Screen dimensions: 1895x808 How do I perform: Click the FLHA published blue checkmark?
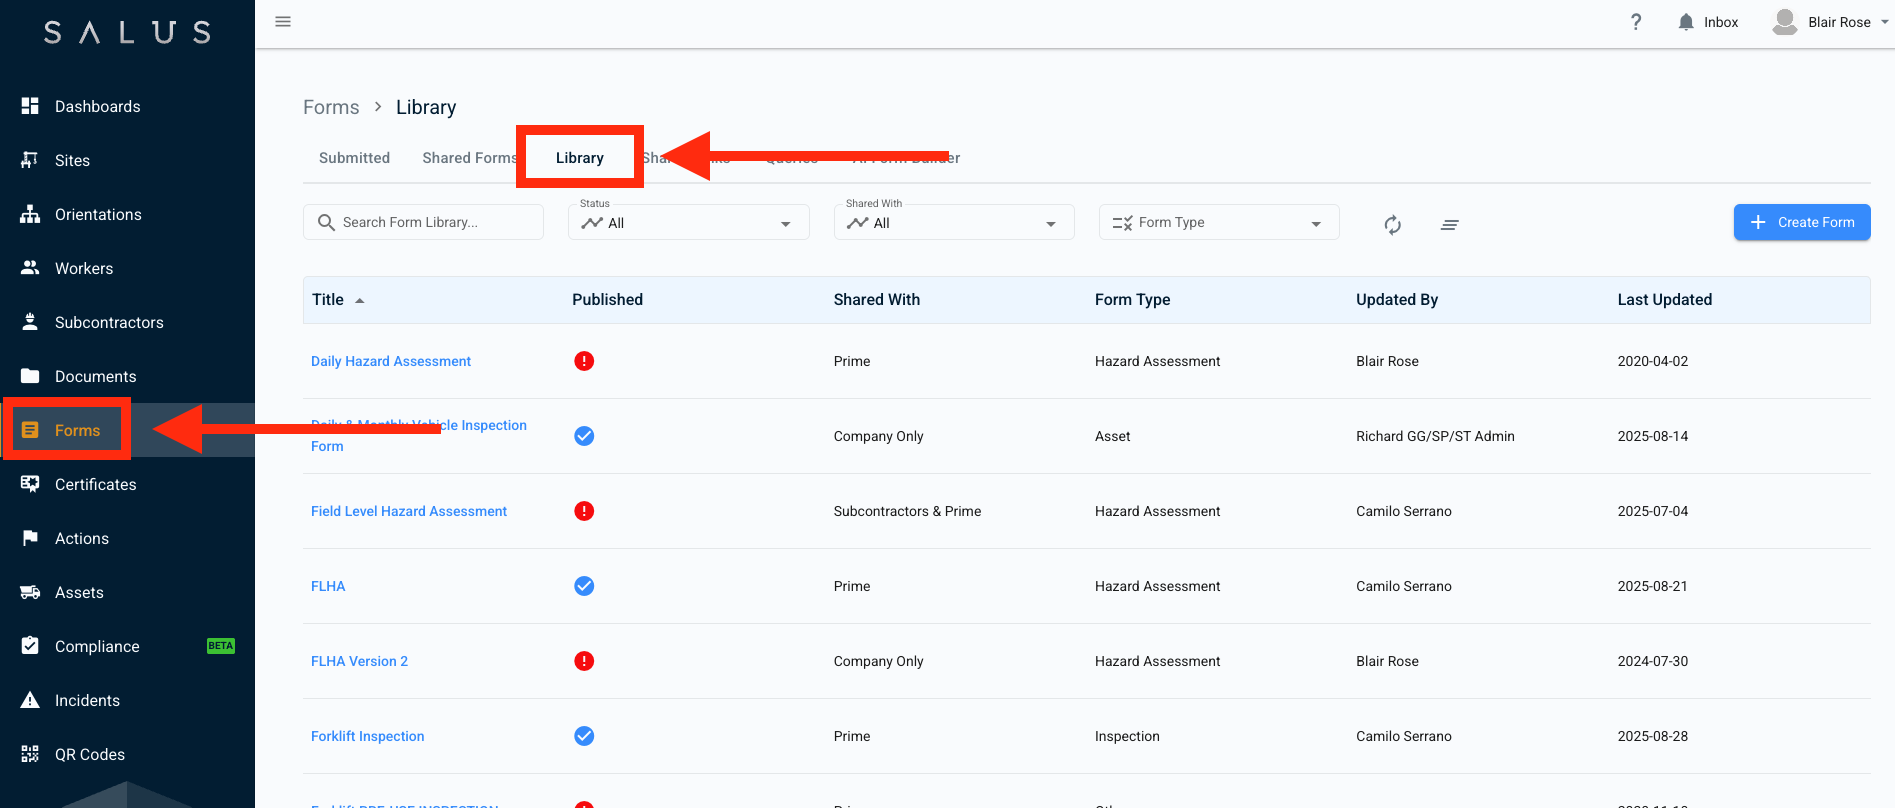click(x=584, y=586)
